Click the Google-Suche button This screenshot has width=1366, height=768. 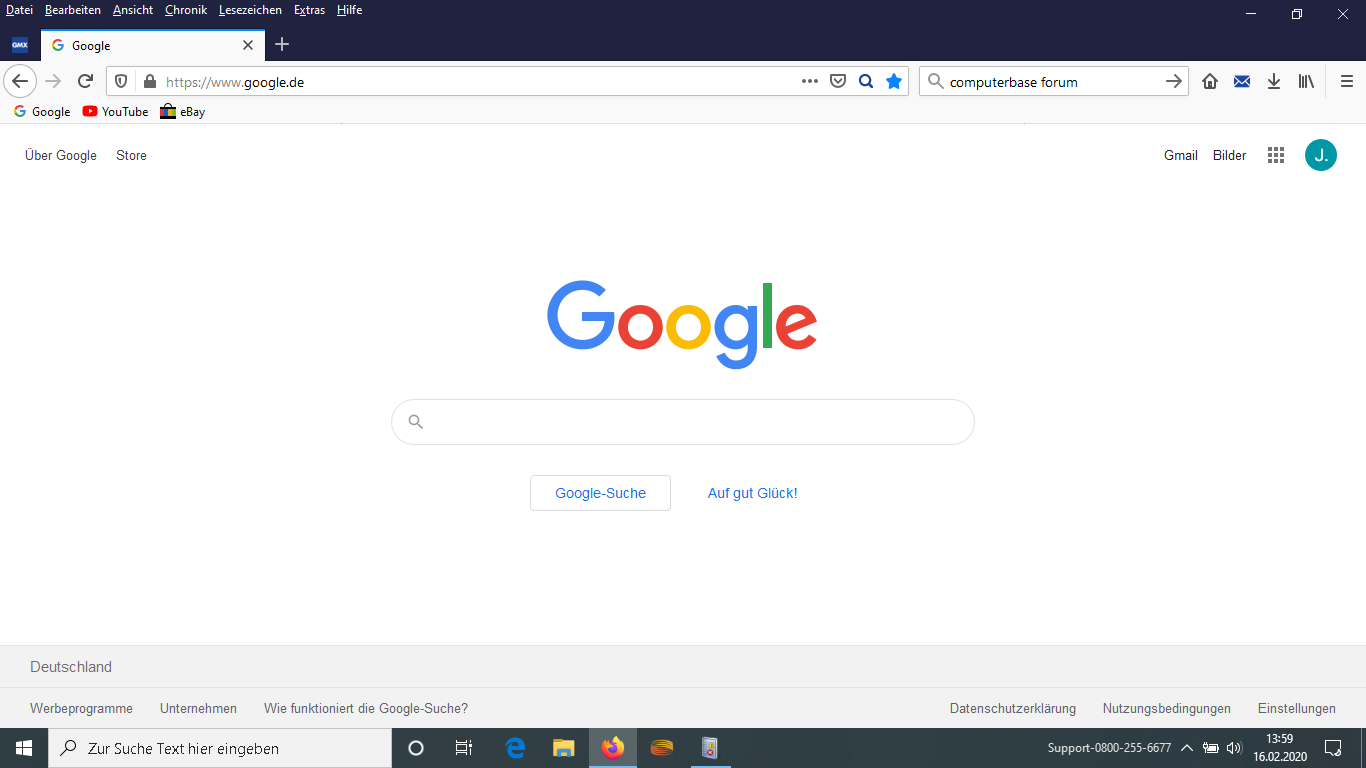click(600, 493)
